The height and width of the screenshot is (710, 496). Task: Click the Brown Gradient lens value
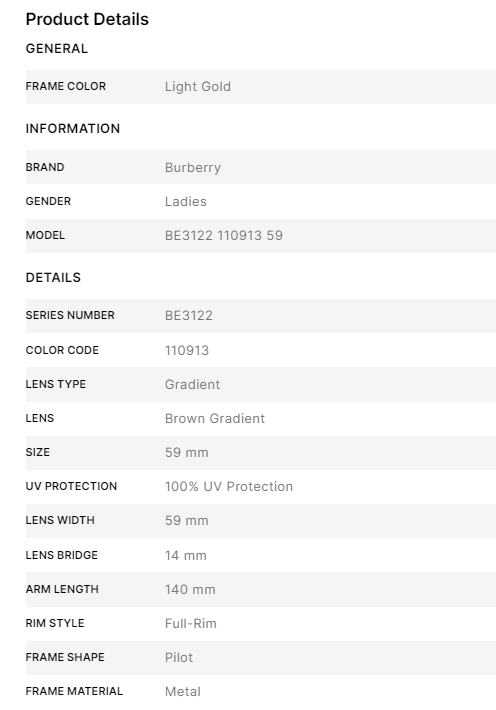click(215, 418)
